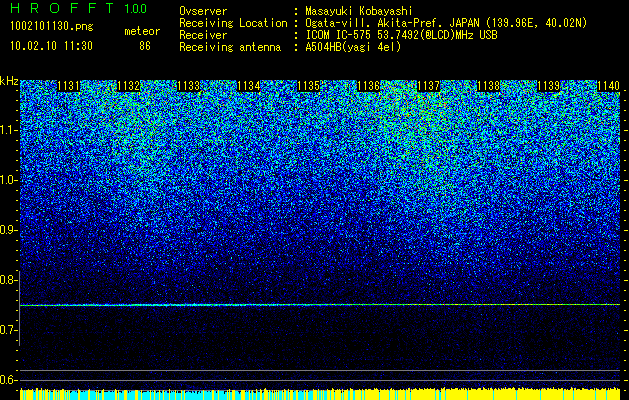Click the 1.1 frequency axis label

click(8, 130)
